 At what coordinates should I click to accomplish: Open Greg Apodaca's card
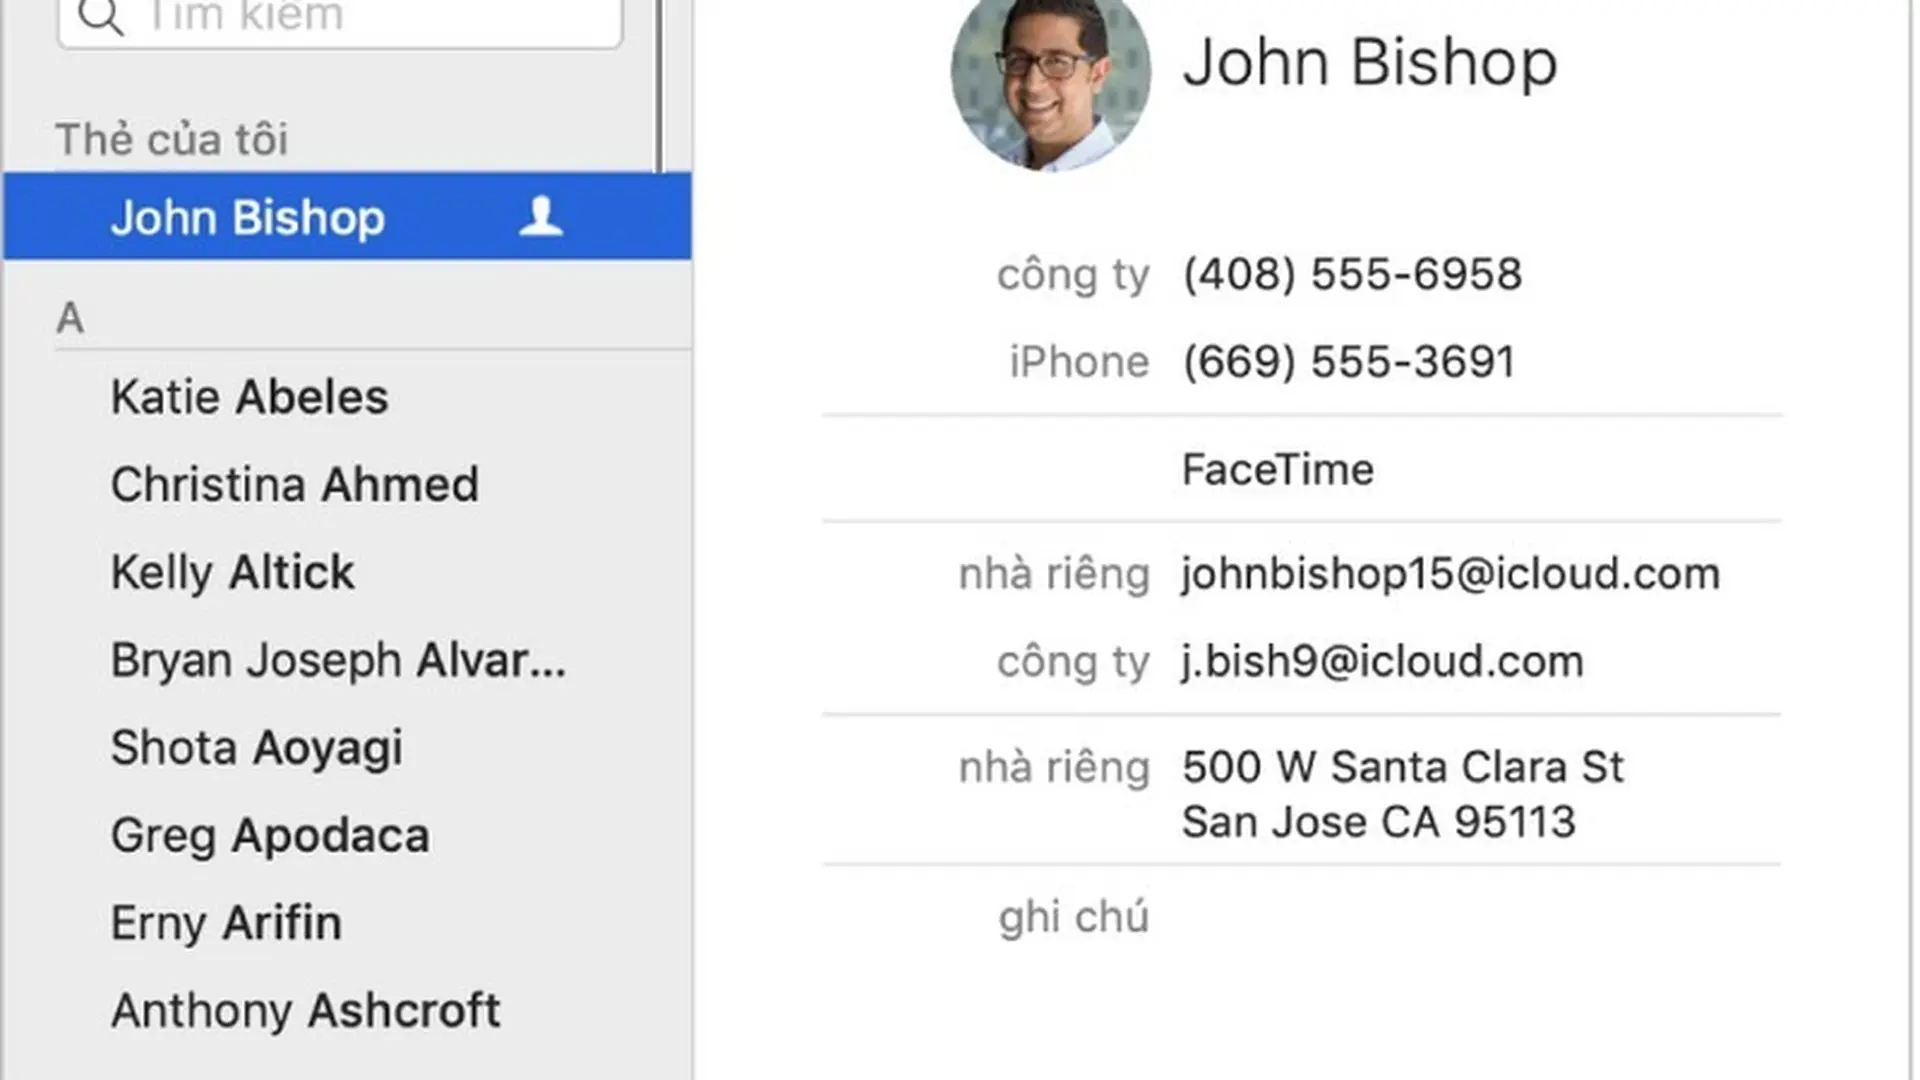(x=270, y=836)
